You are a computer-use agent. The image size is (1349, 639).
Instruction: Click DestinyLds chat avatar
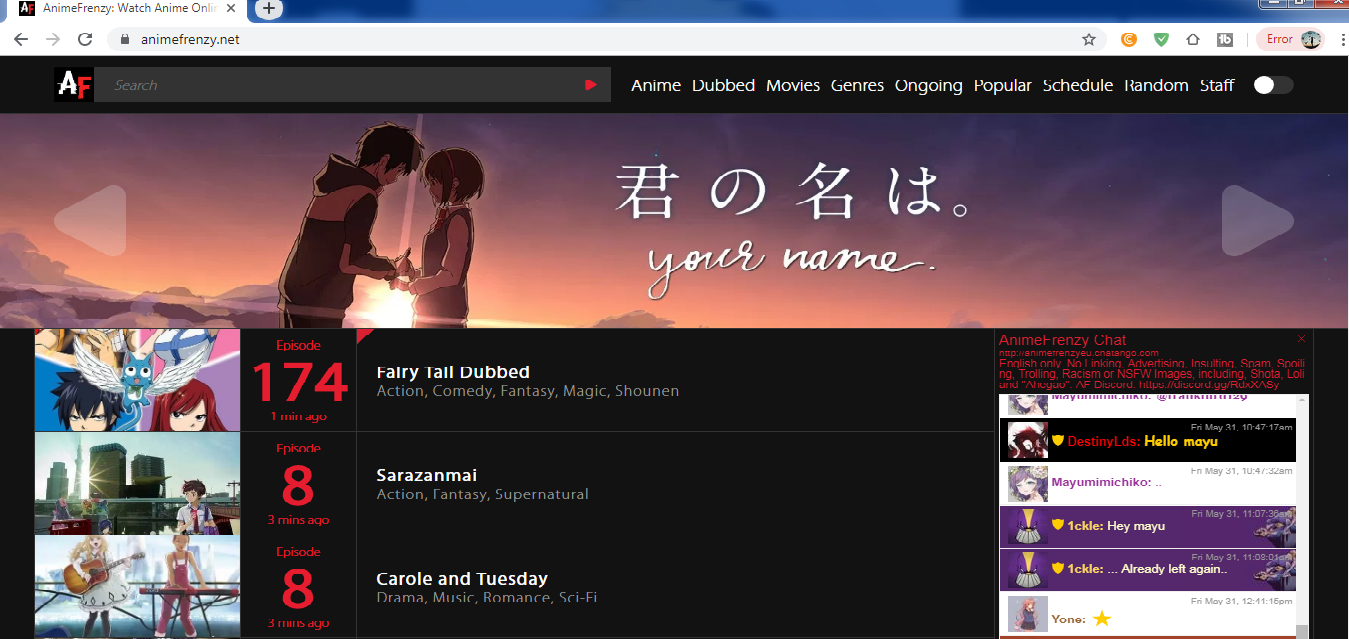[1027, 440]
